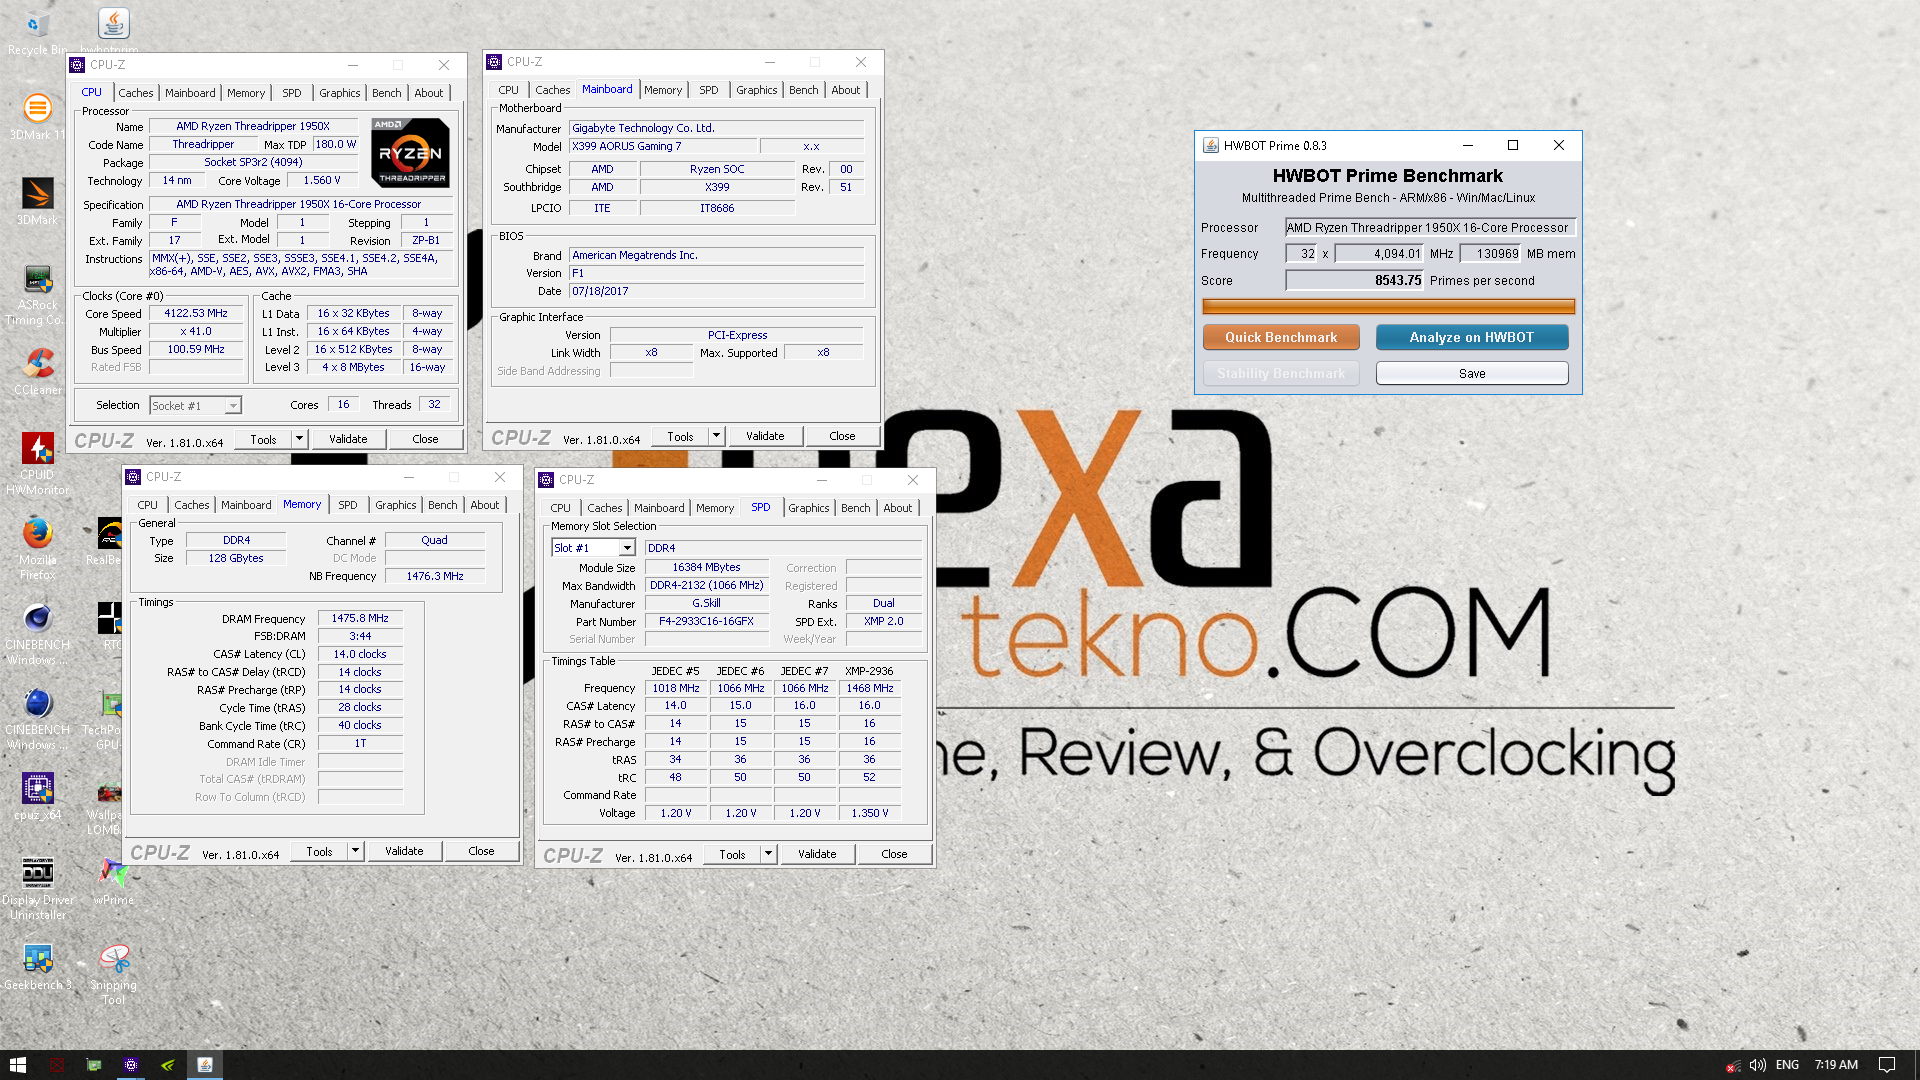Click Part Number F4-2933C16-16GFX
This screenshot has height=1080, width=1920.
706,621
